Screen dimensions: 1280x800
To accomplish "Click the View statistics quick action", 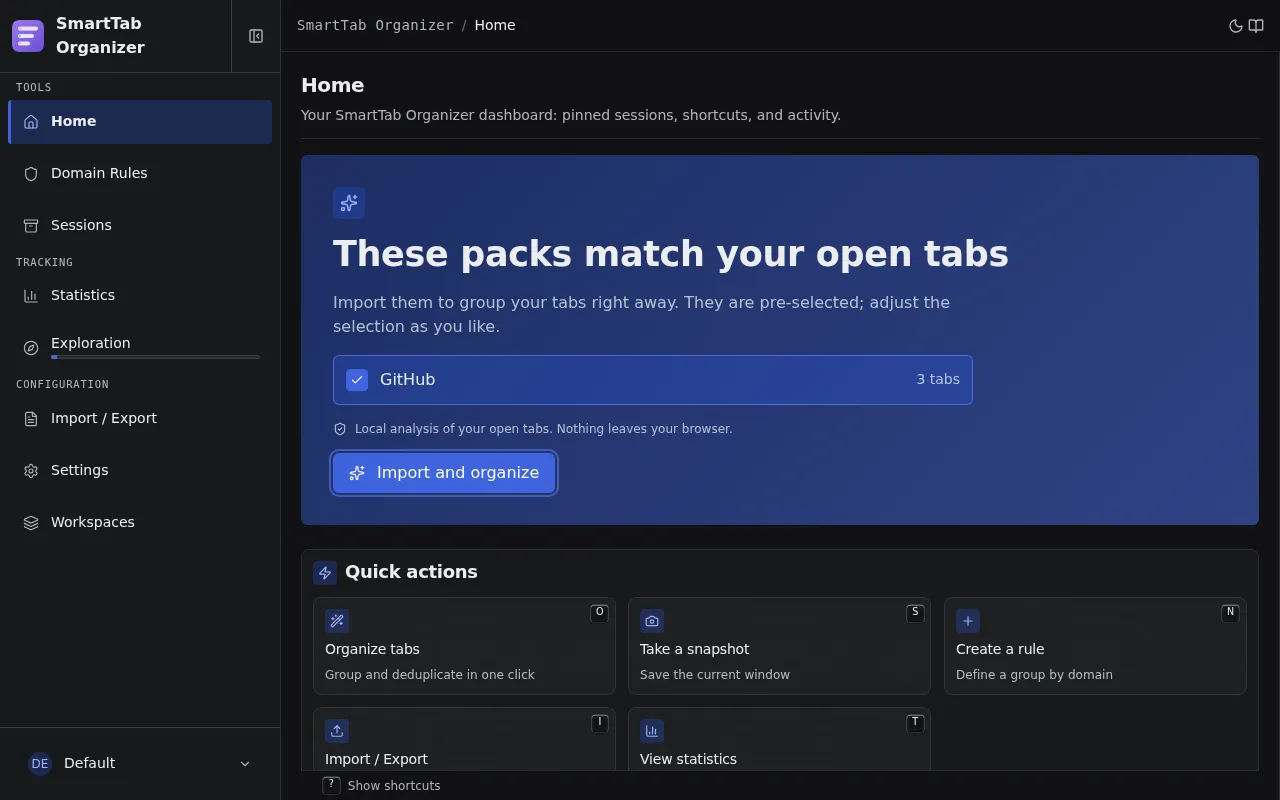I will click(779, 740).
